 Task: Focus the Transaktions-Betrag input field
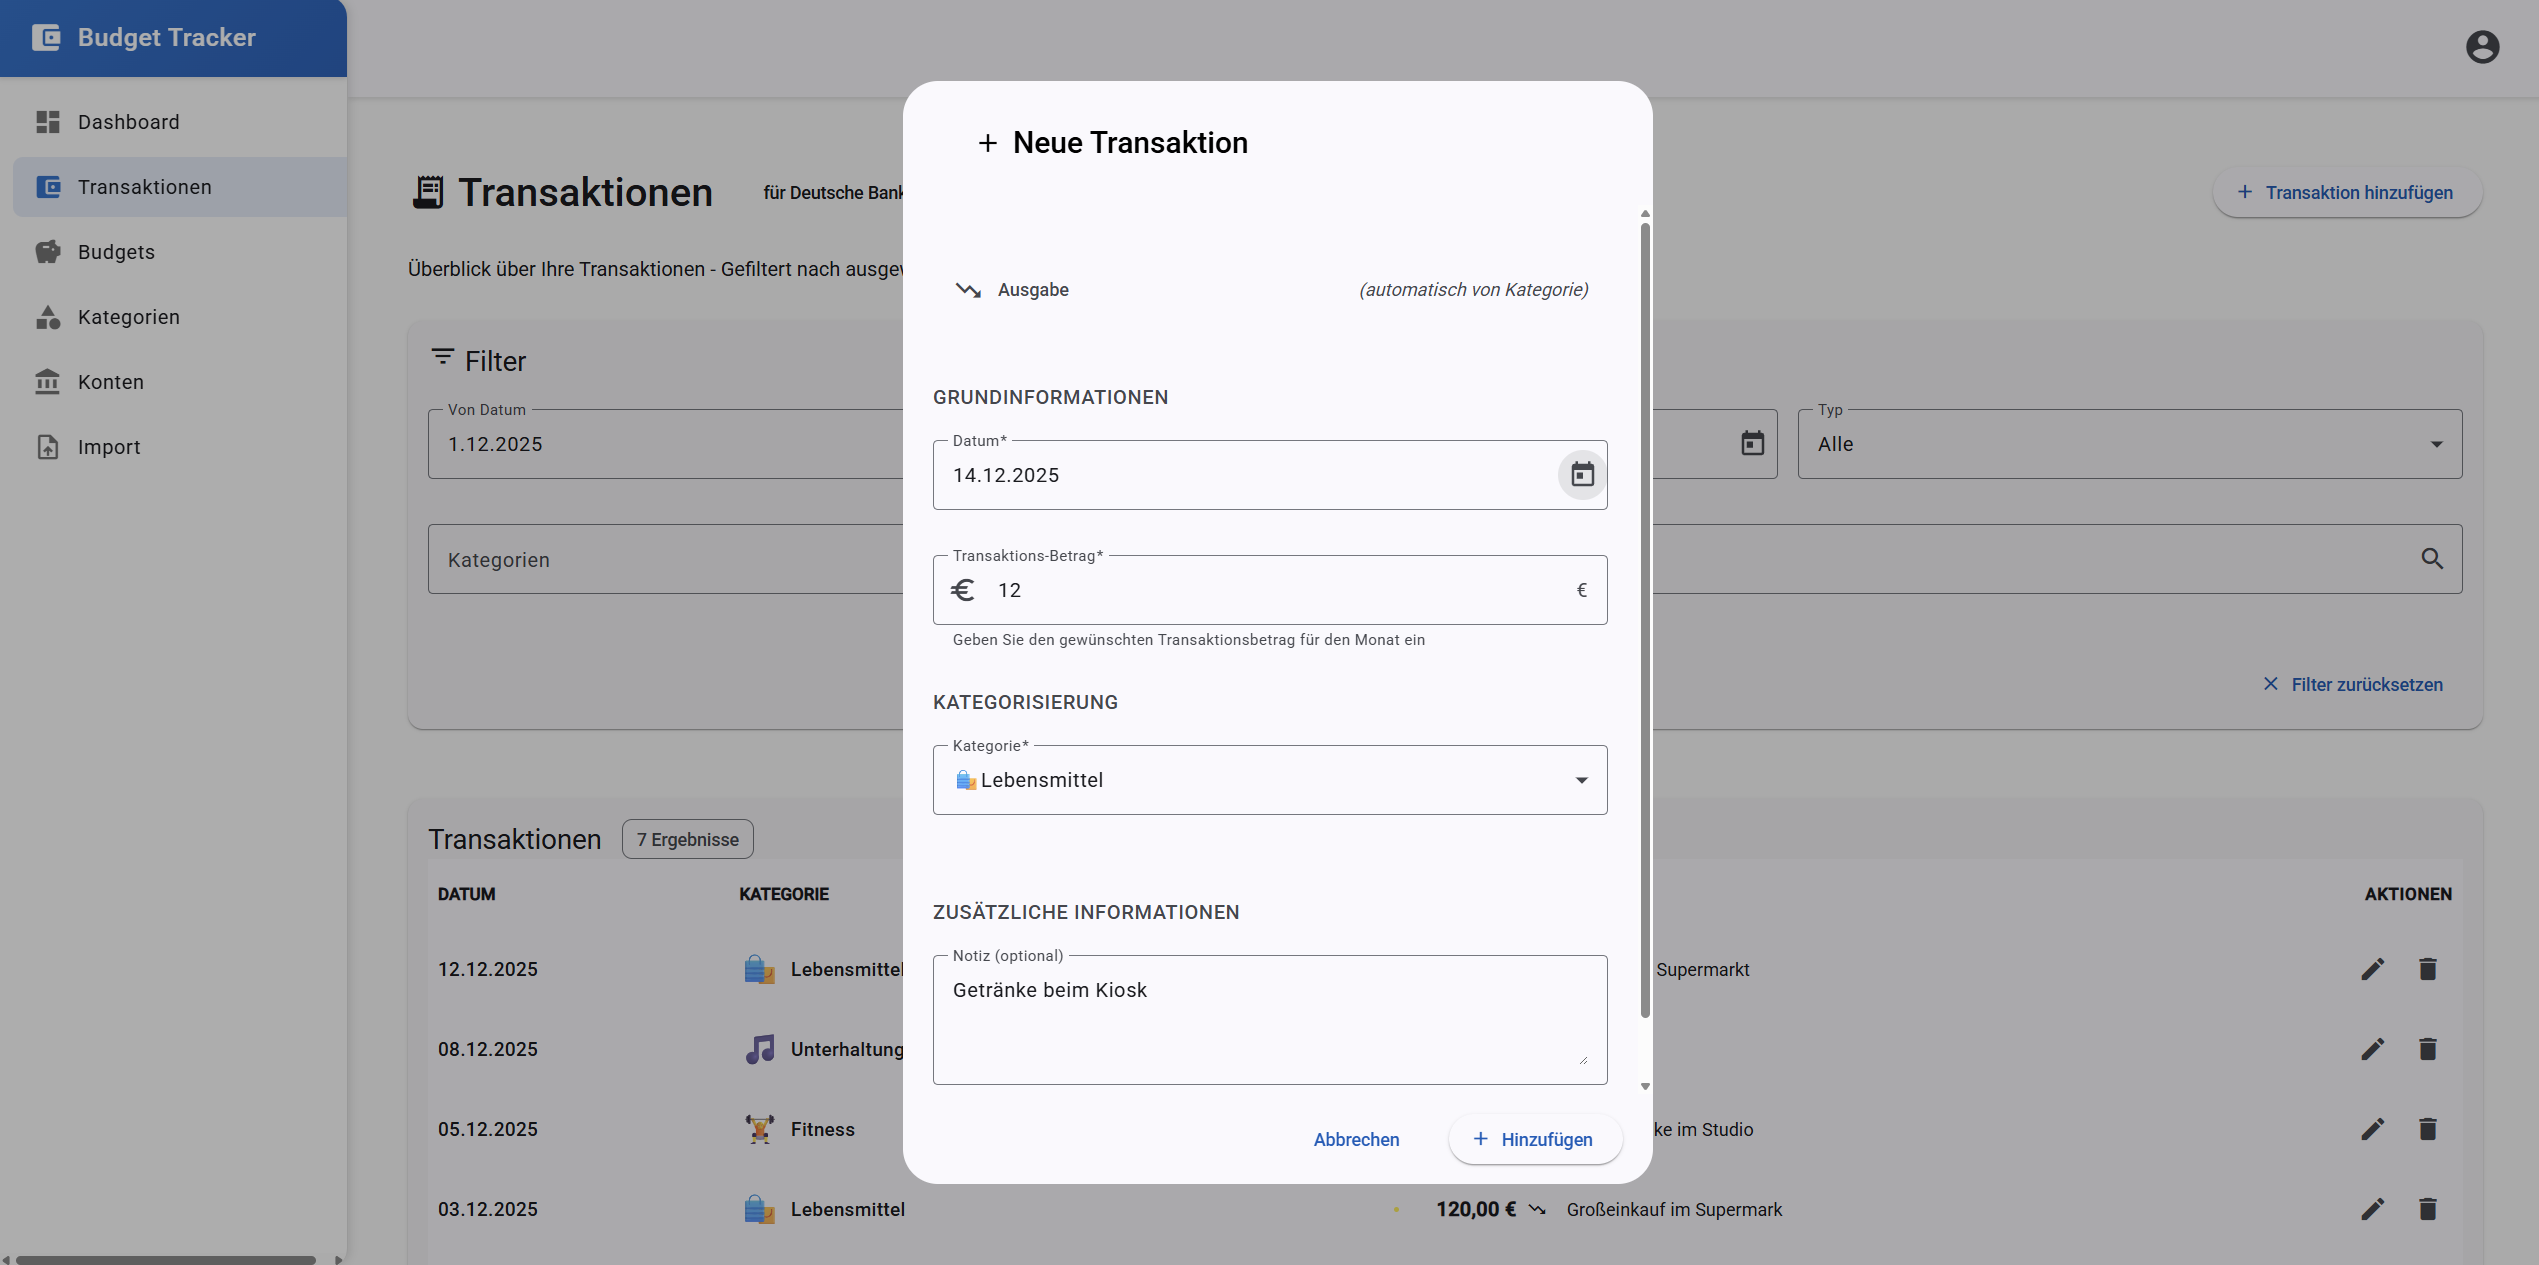coord(1270,590)
